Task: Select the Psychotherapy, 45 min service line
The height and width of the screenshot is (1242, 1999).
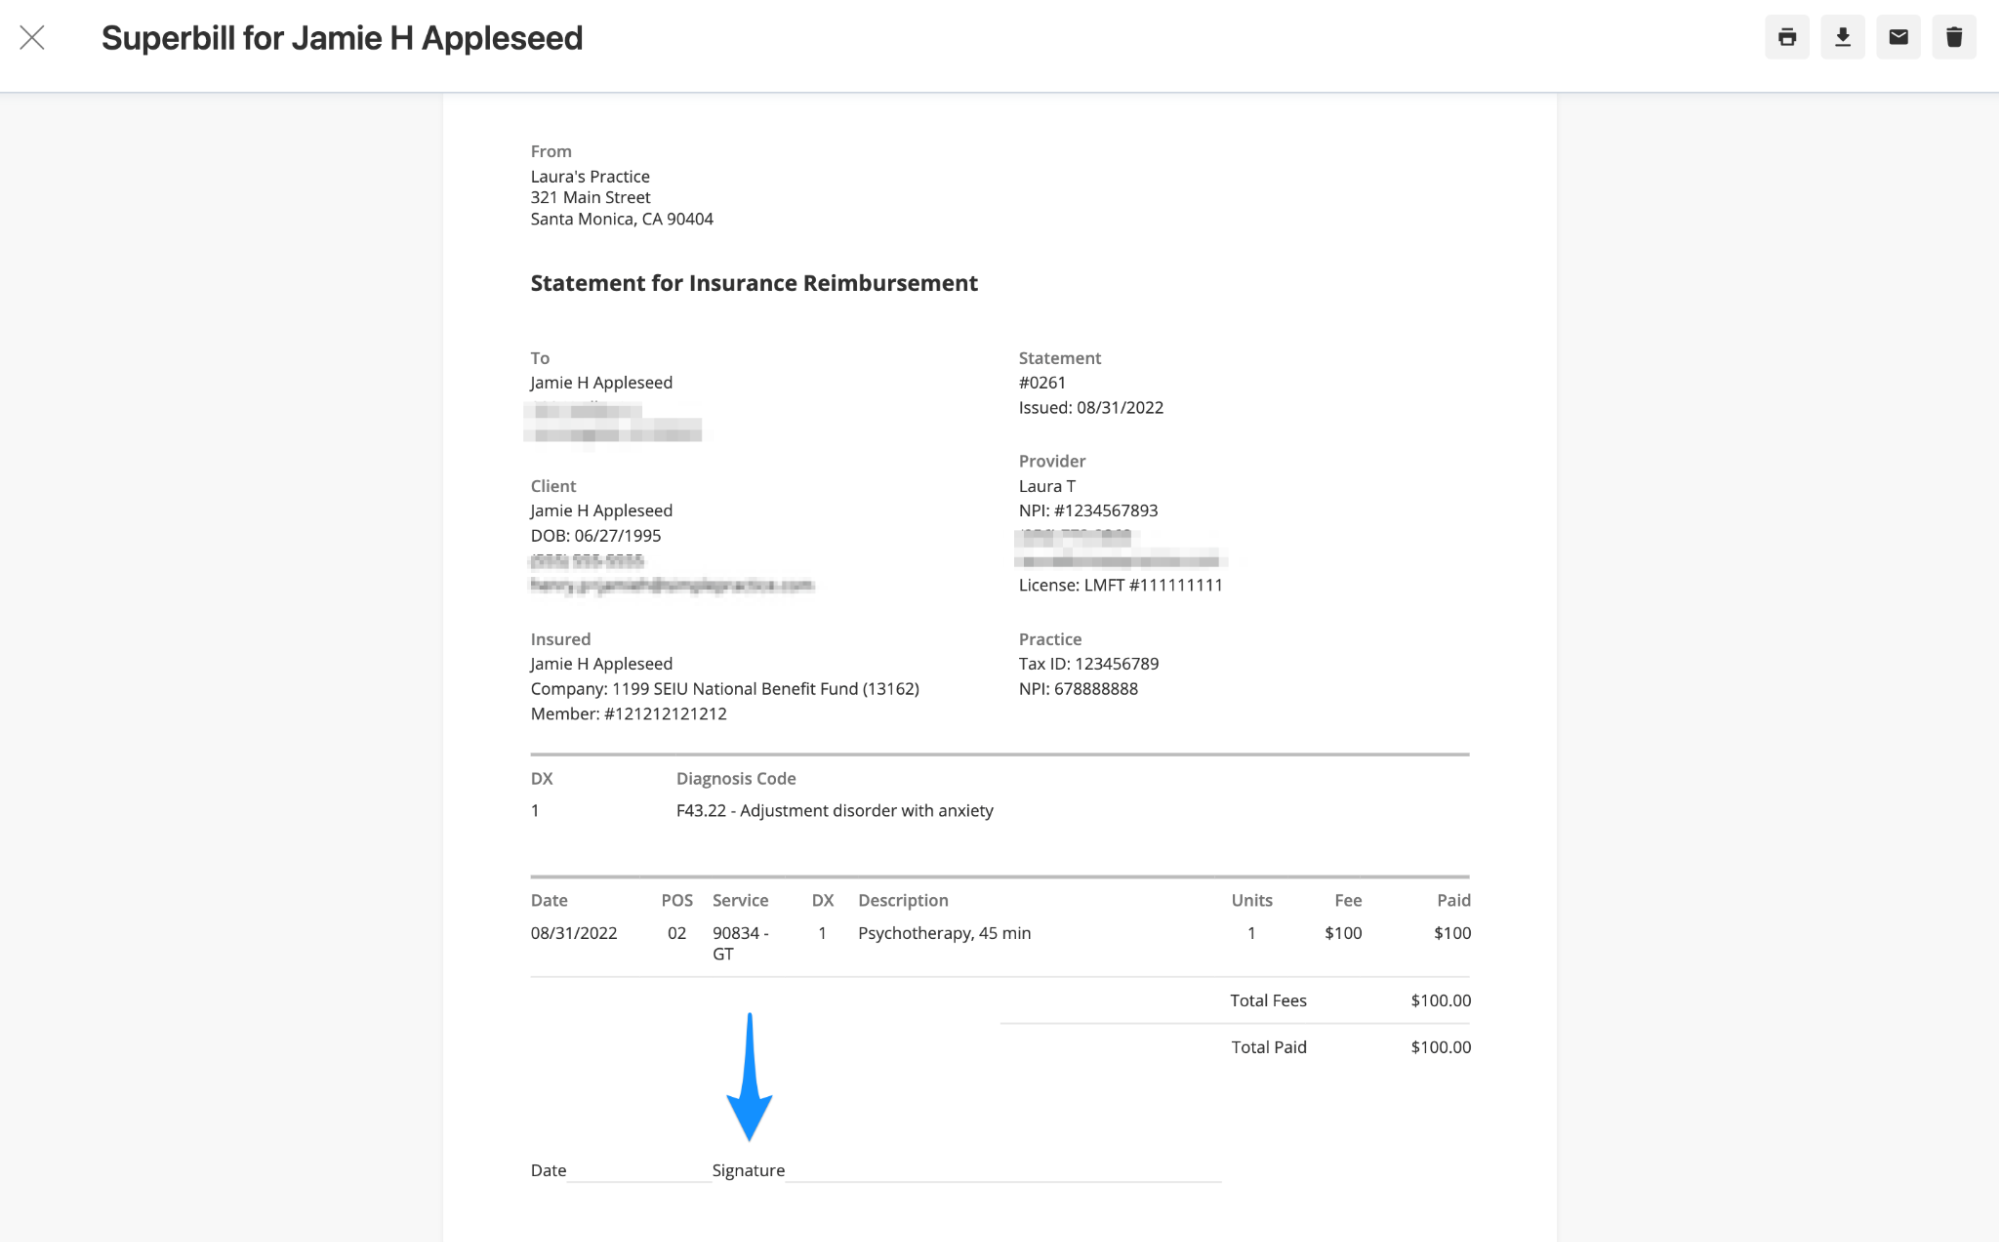Action: pos(944,933)
